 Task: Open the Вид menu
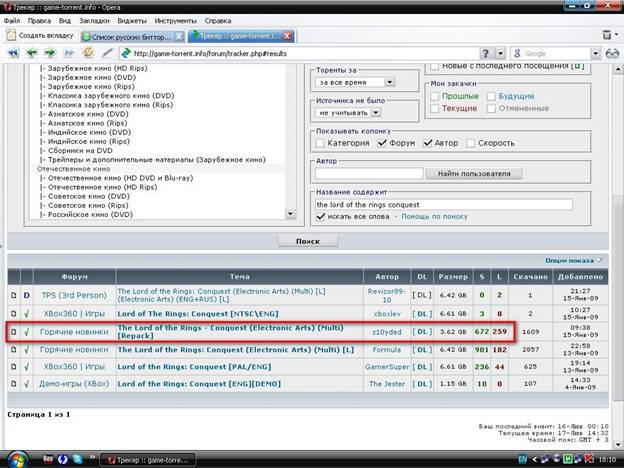[x=65, y=21]
